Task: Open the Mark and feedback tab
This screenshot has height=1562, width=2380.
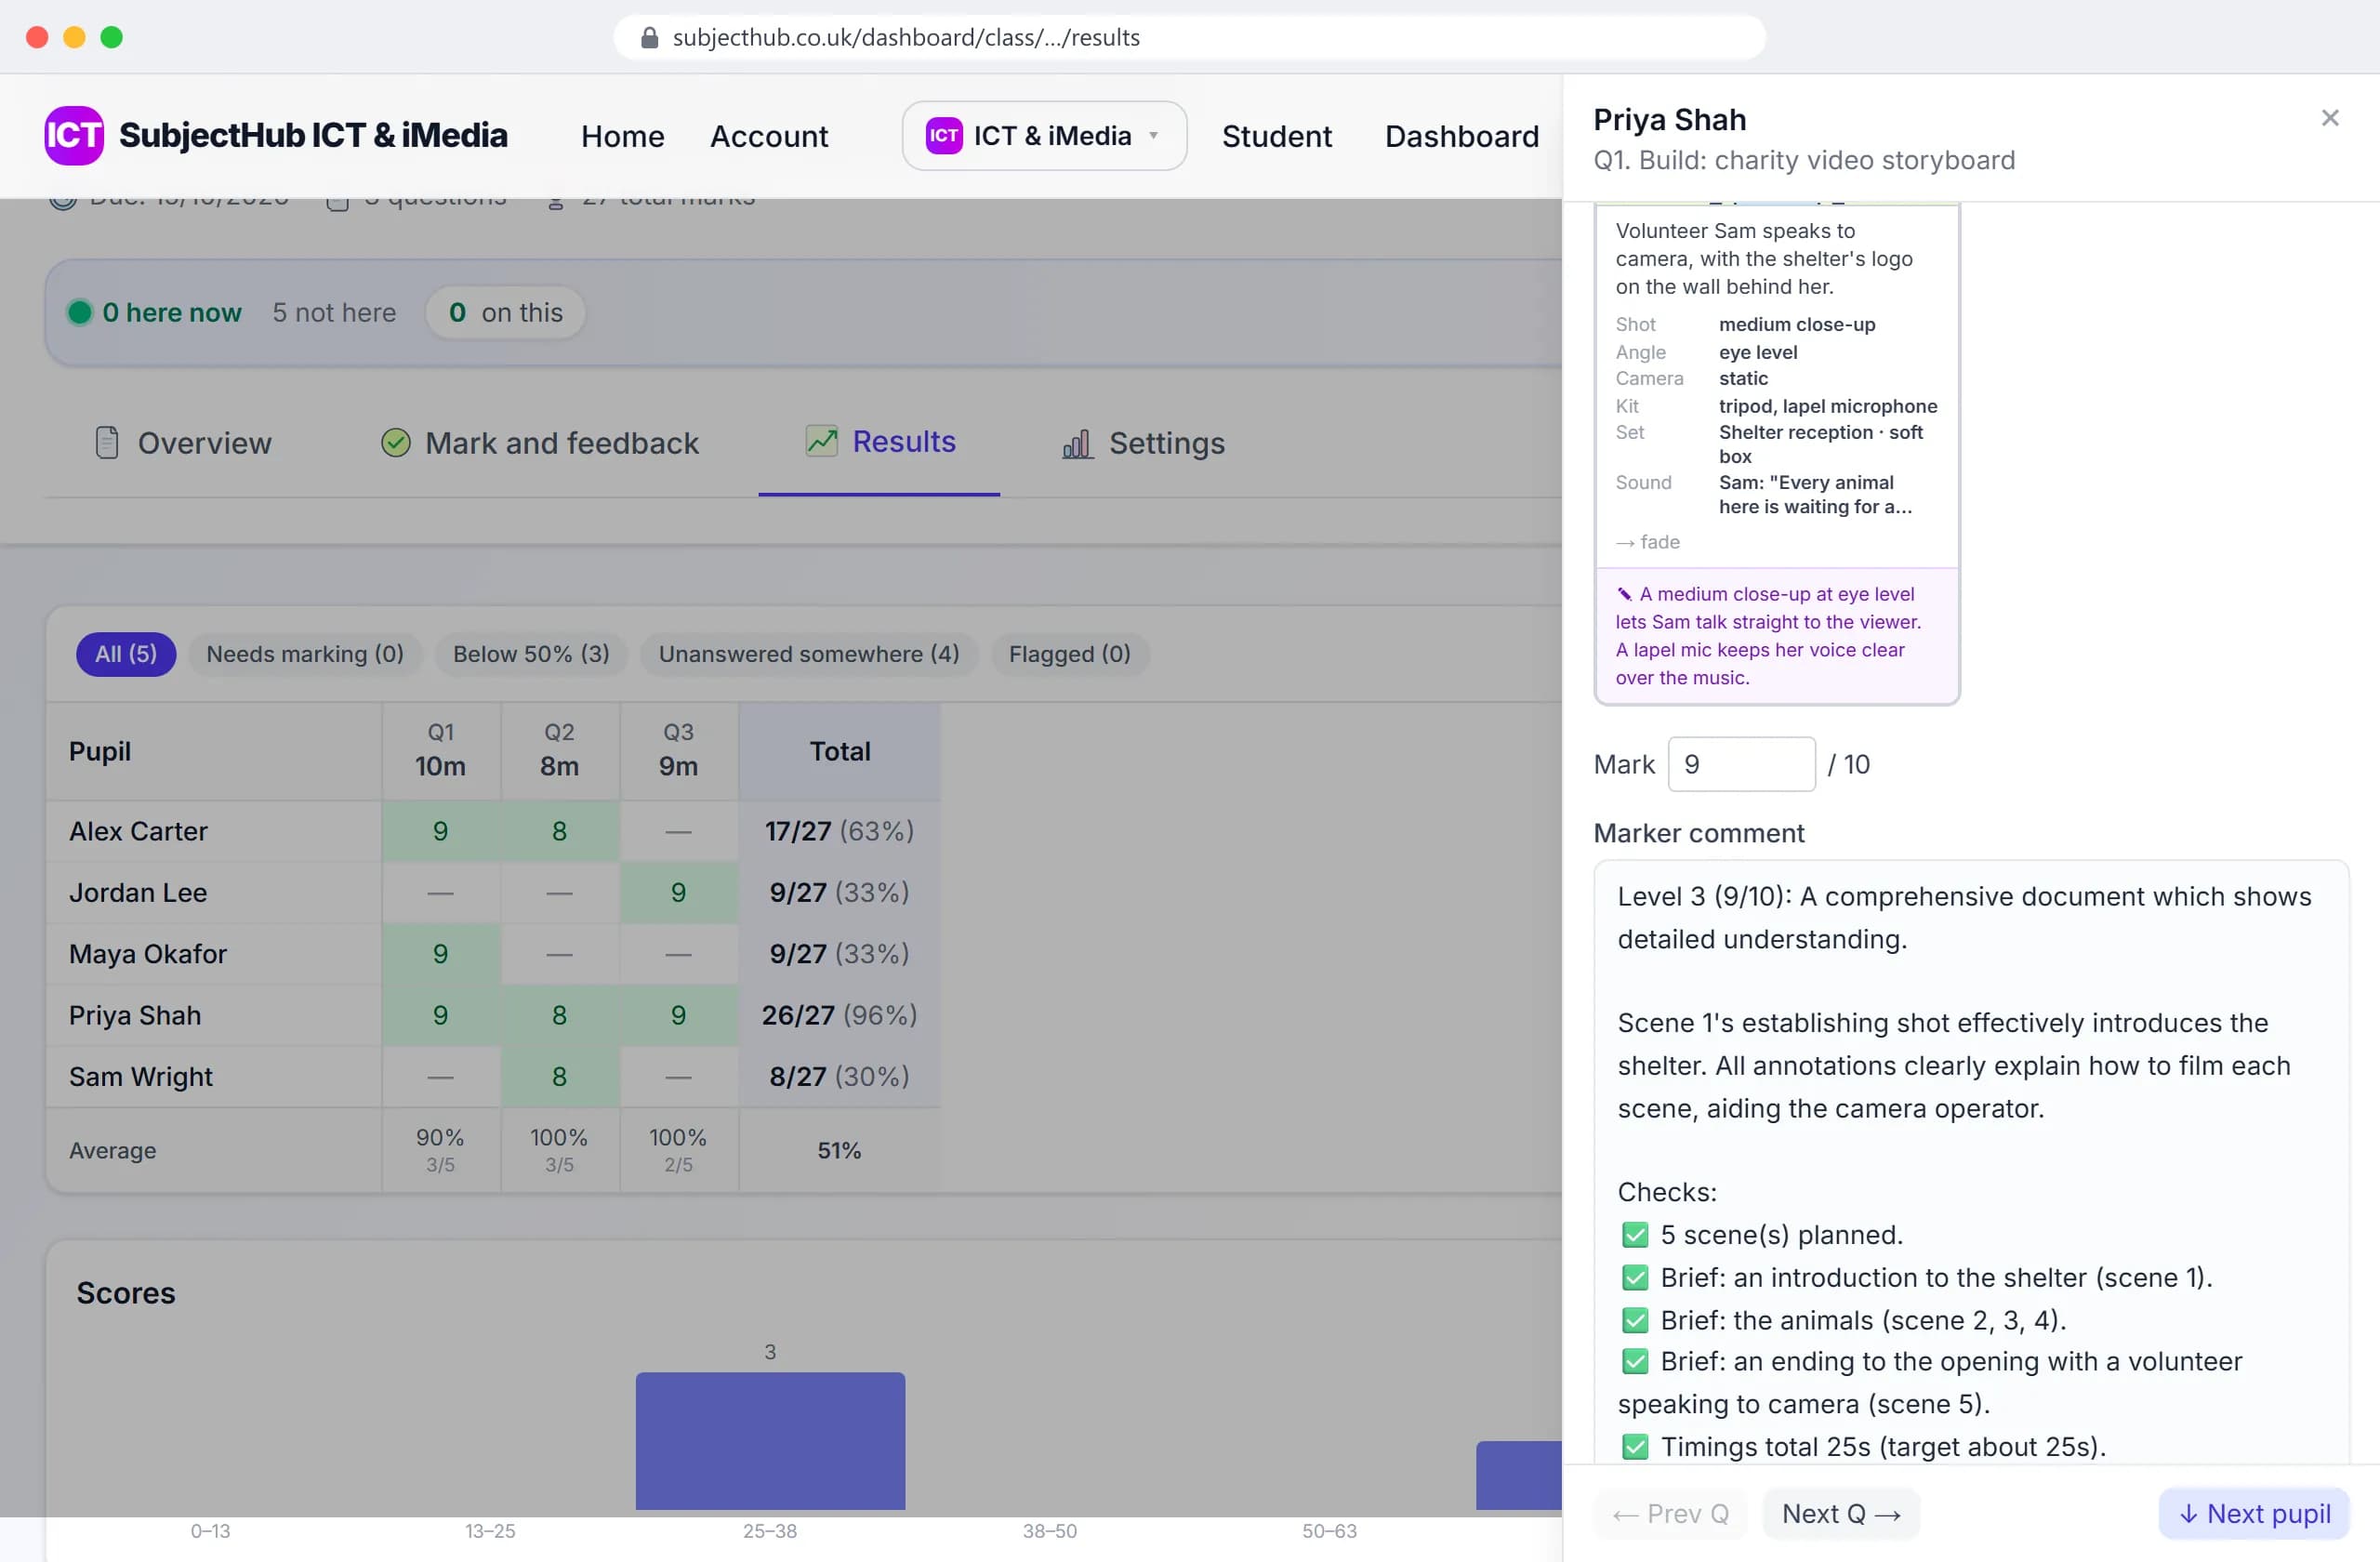Action: pos(539,443)
